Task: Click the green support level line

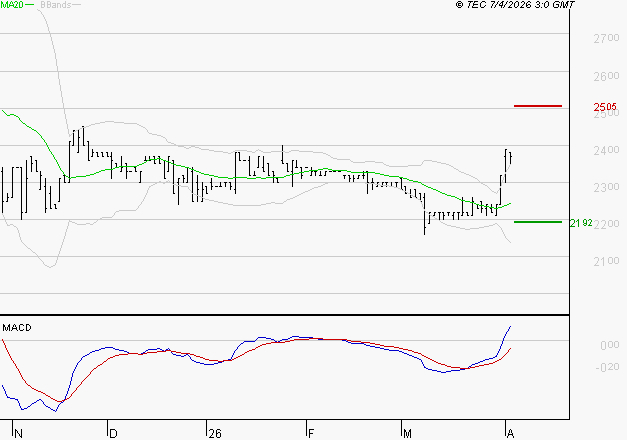Action: [x=538, y=222]
